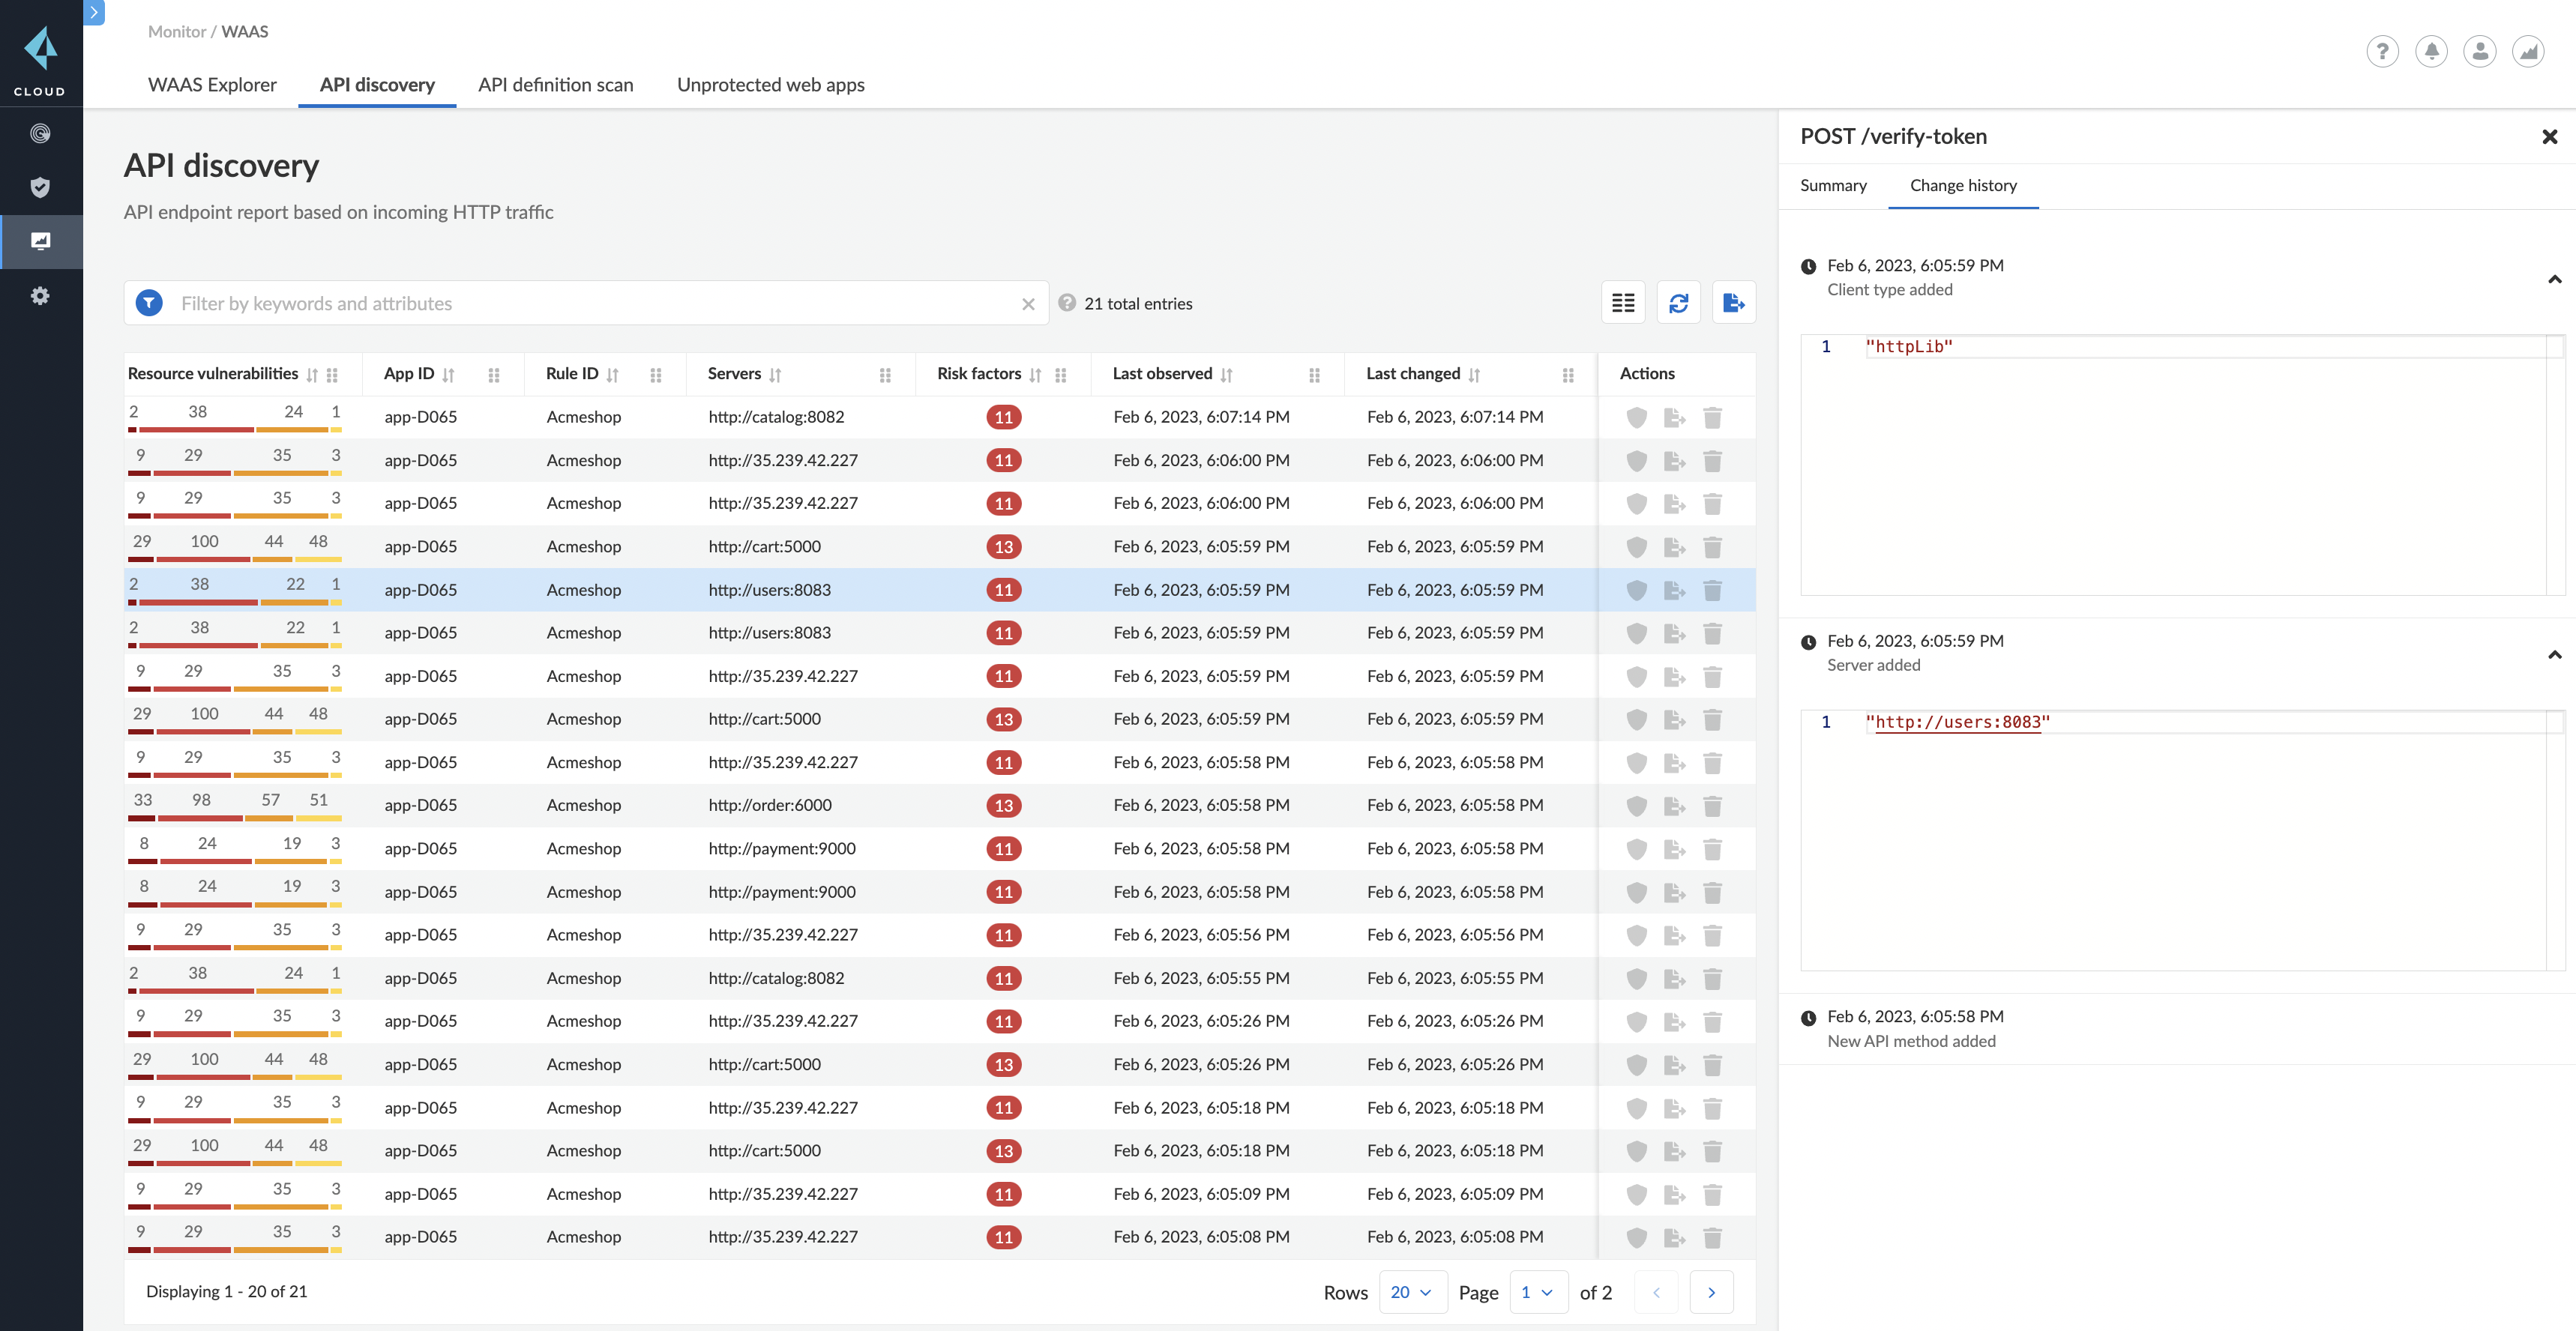2576x1331 pixels.
Task: Sort by App ID column
Action: [x=448, y=375]
